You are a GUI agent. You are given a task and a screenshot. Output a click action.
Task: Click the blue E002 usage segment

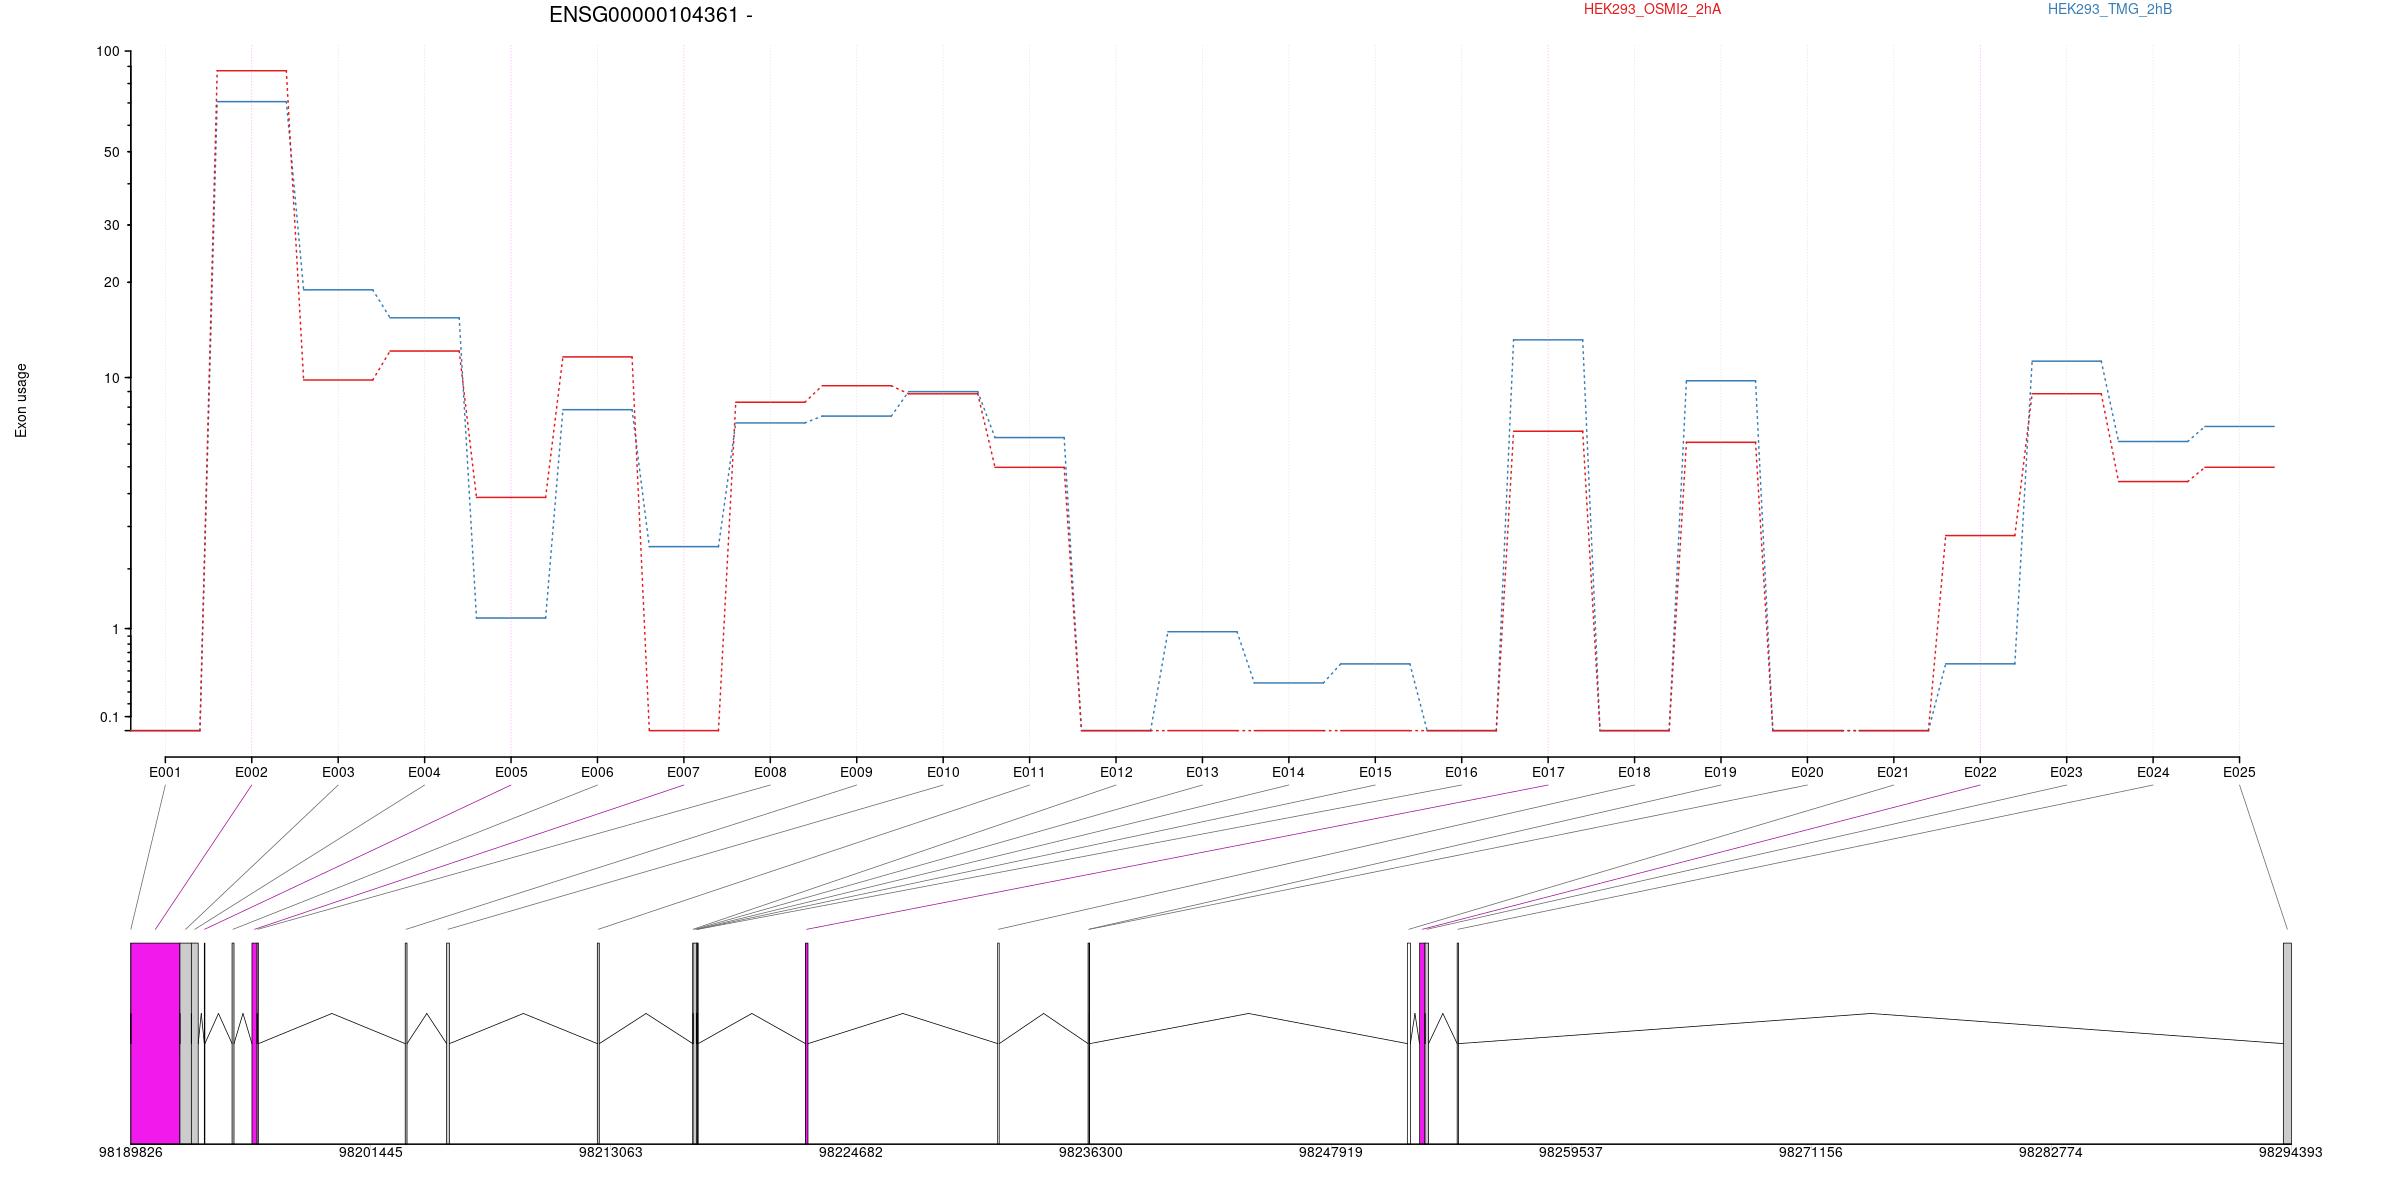pyautogui.click(x=252, y=101)
